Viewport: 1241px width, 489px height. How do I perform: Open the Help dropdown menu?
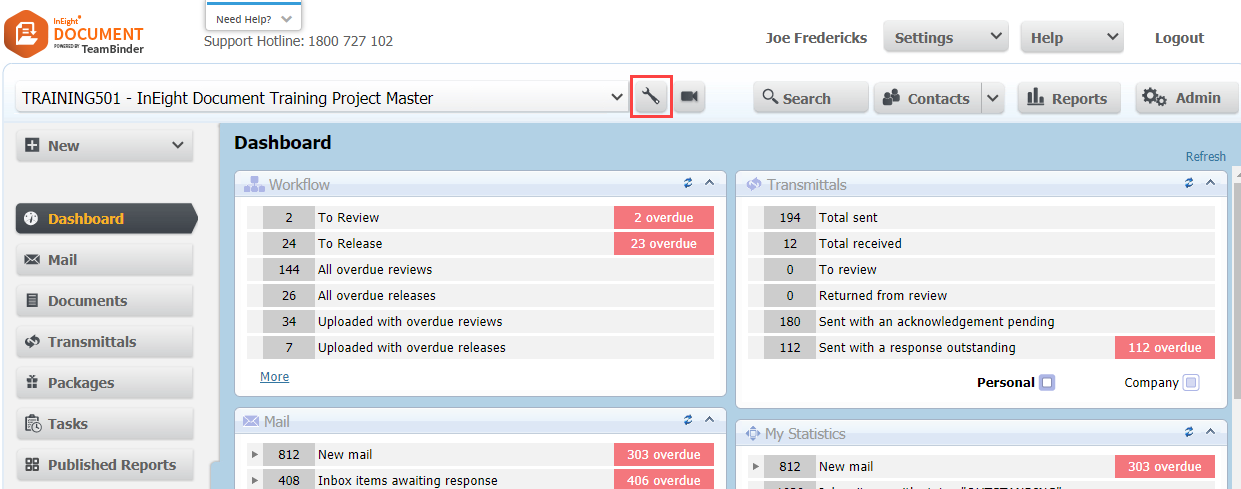point(1072,37)
